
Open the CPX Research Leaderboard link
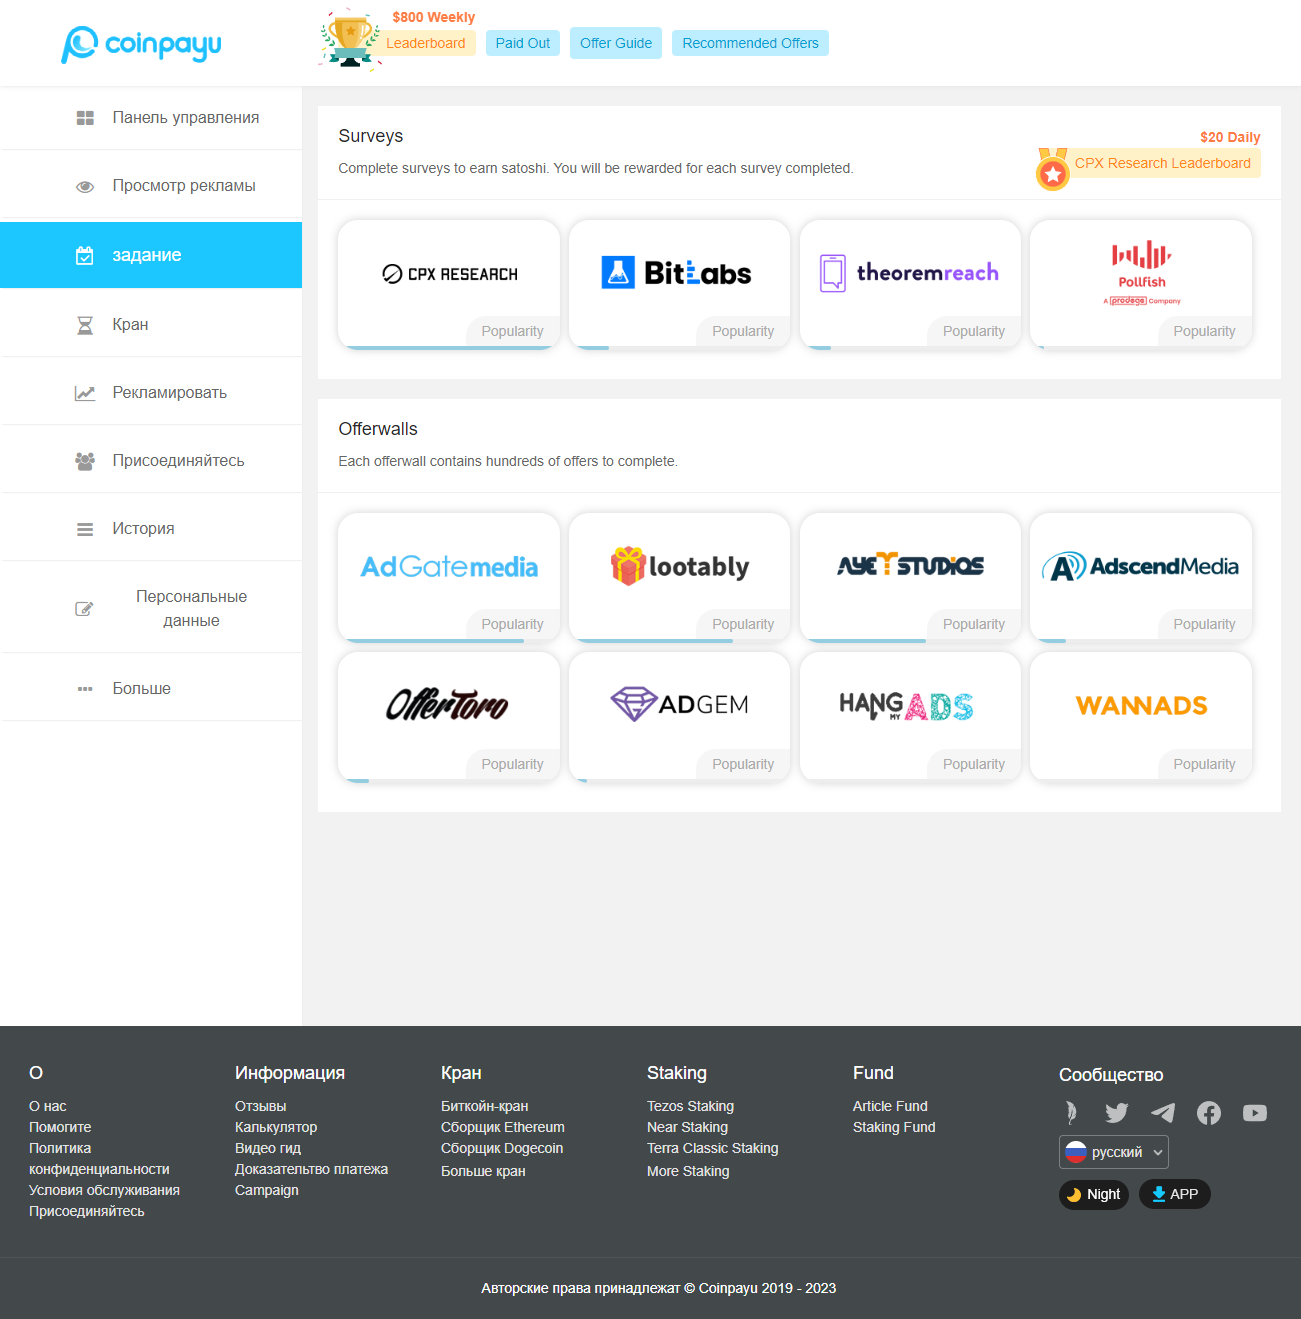(1162, 163)
